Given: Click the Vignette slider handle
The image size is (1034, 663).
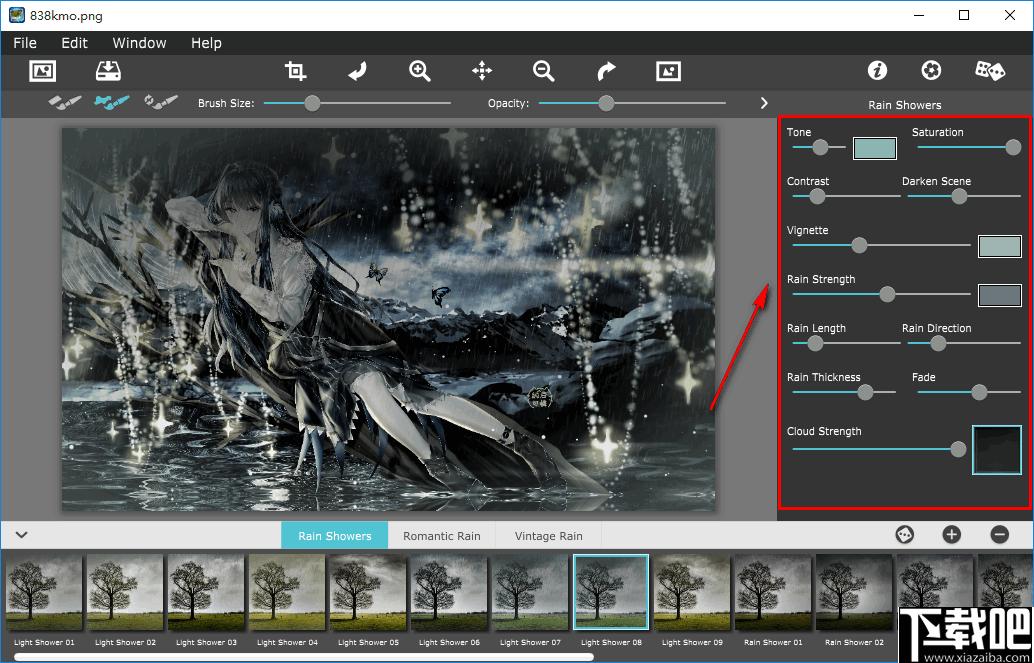Looking at the screenshot, I should click(x=859, y=245).
